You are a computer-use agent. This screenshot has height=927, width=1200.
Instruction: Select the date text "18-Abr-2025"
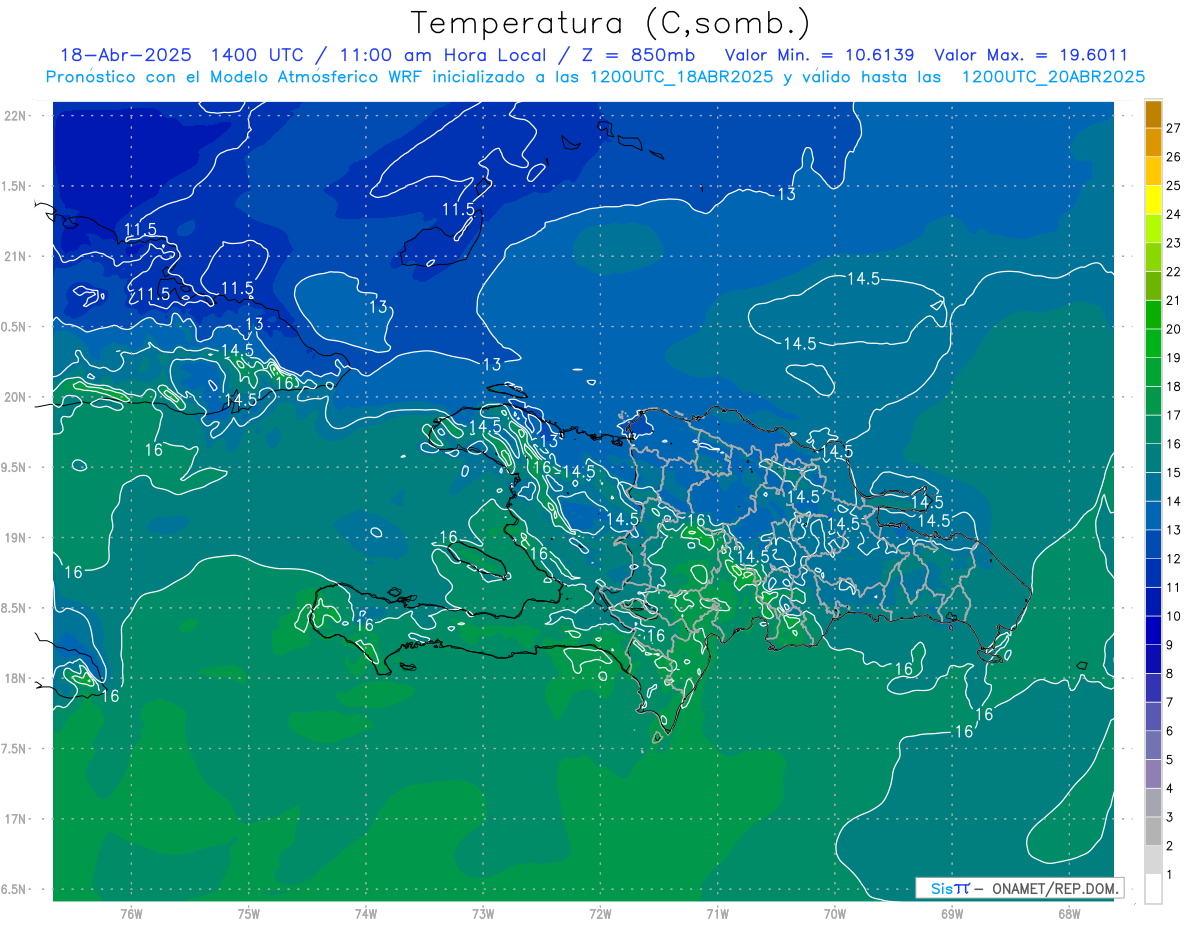[x=125, y=55]
